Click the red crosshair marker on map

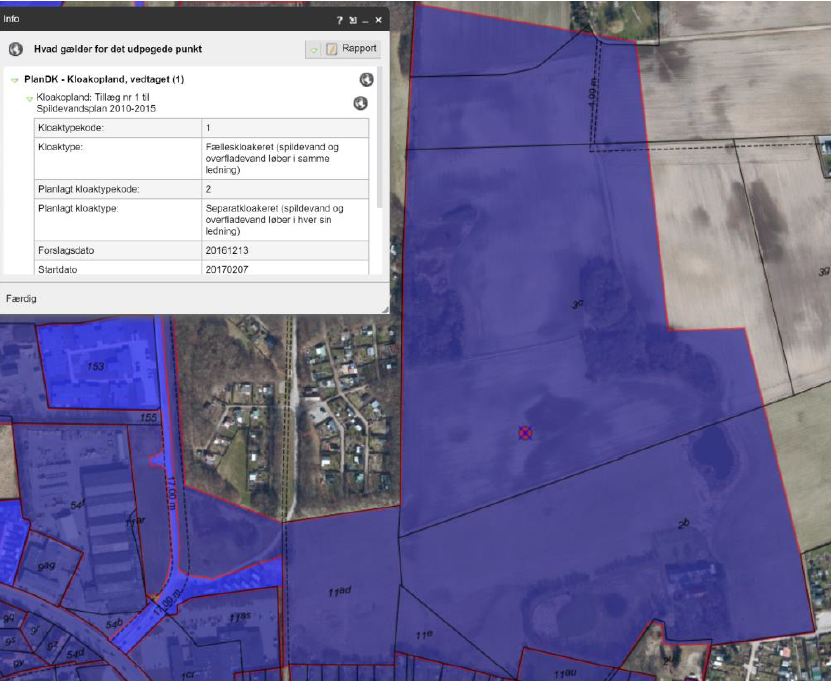(x=525, y=432)
